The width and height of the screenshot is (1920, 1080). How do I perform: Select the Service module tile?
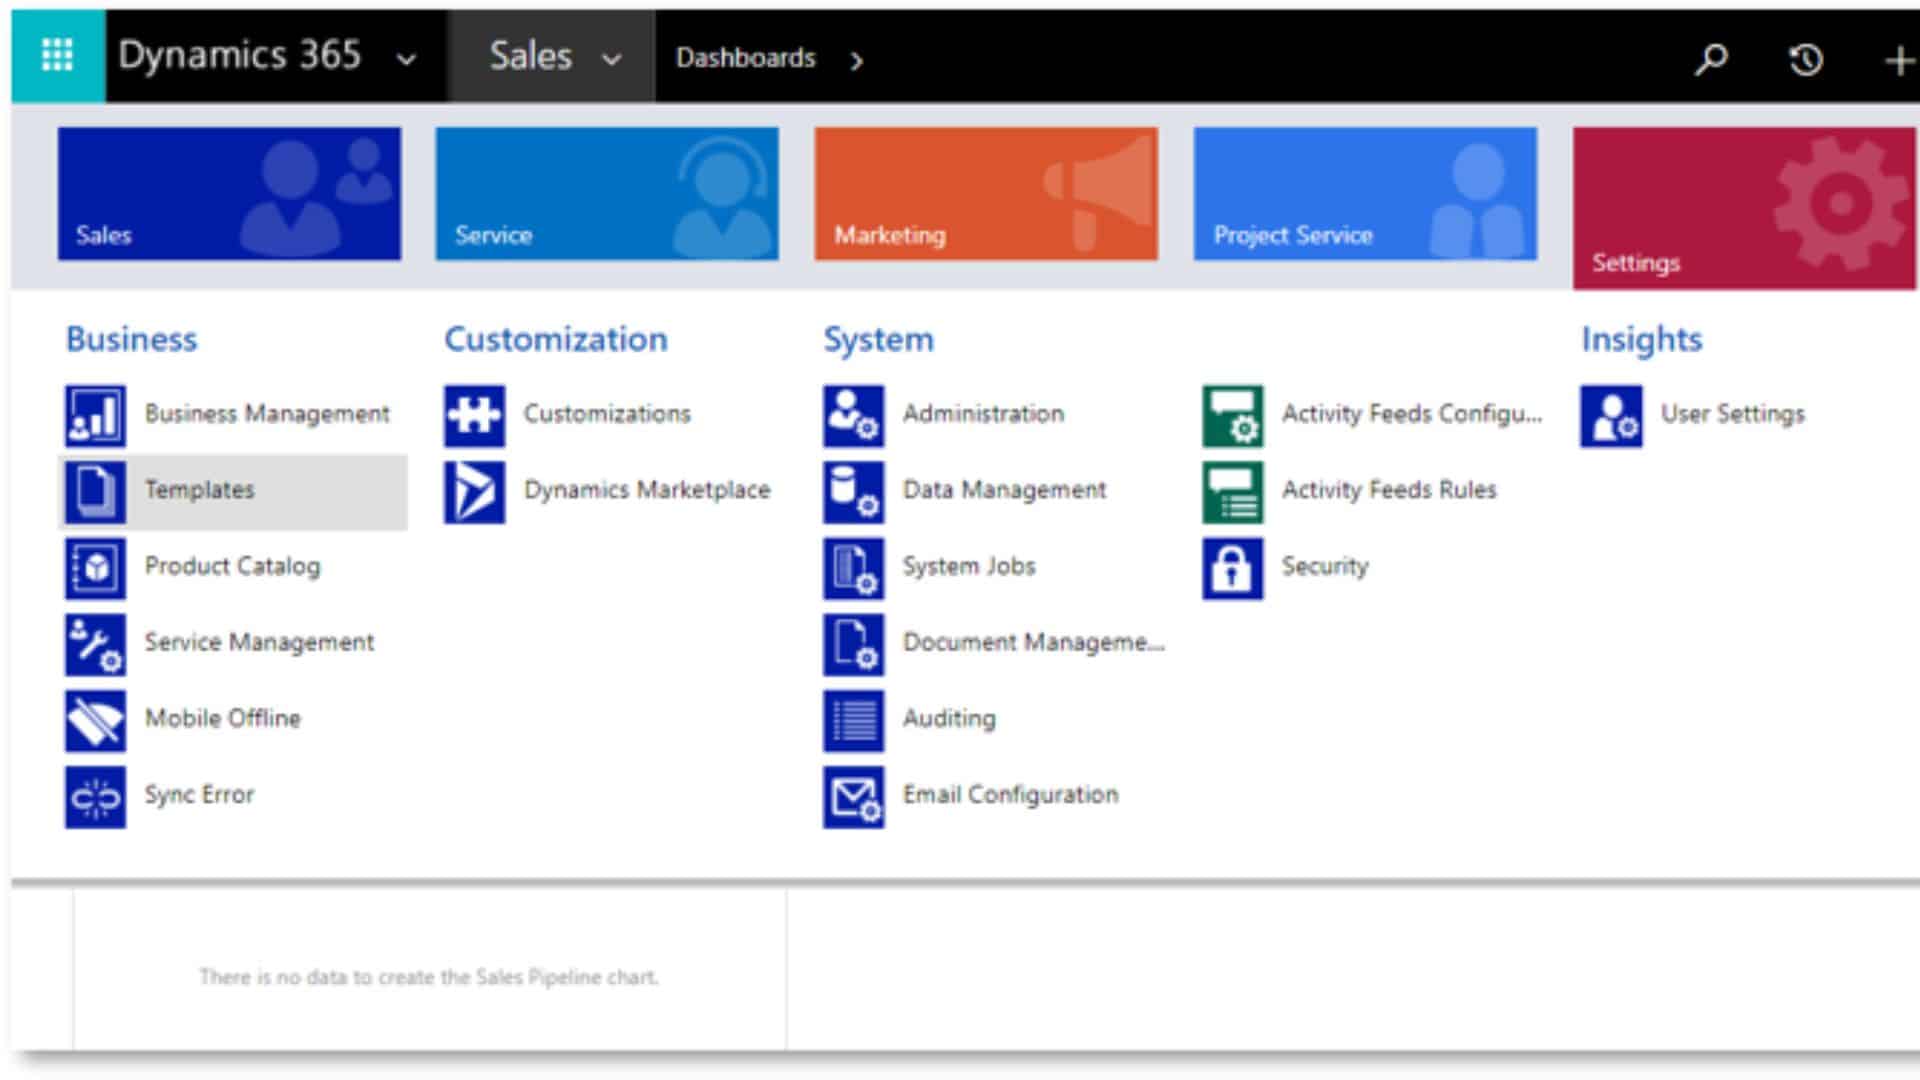tap(607, 193)
